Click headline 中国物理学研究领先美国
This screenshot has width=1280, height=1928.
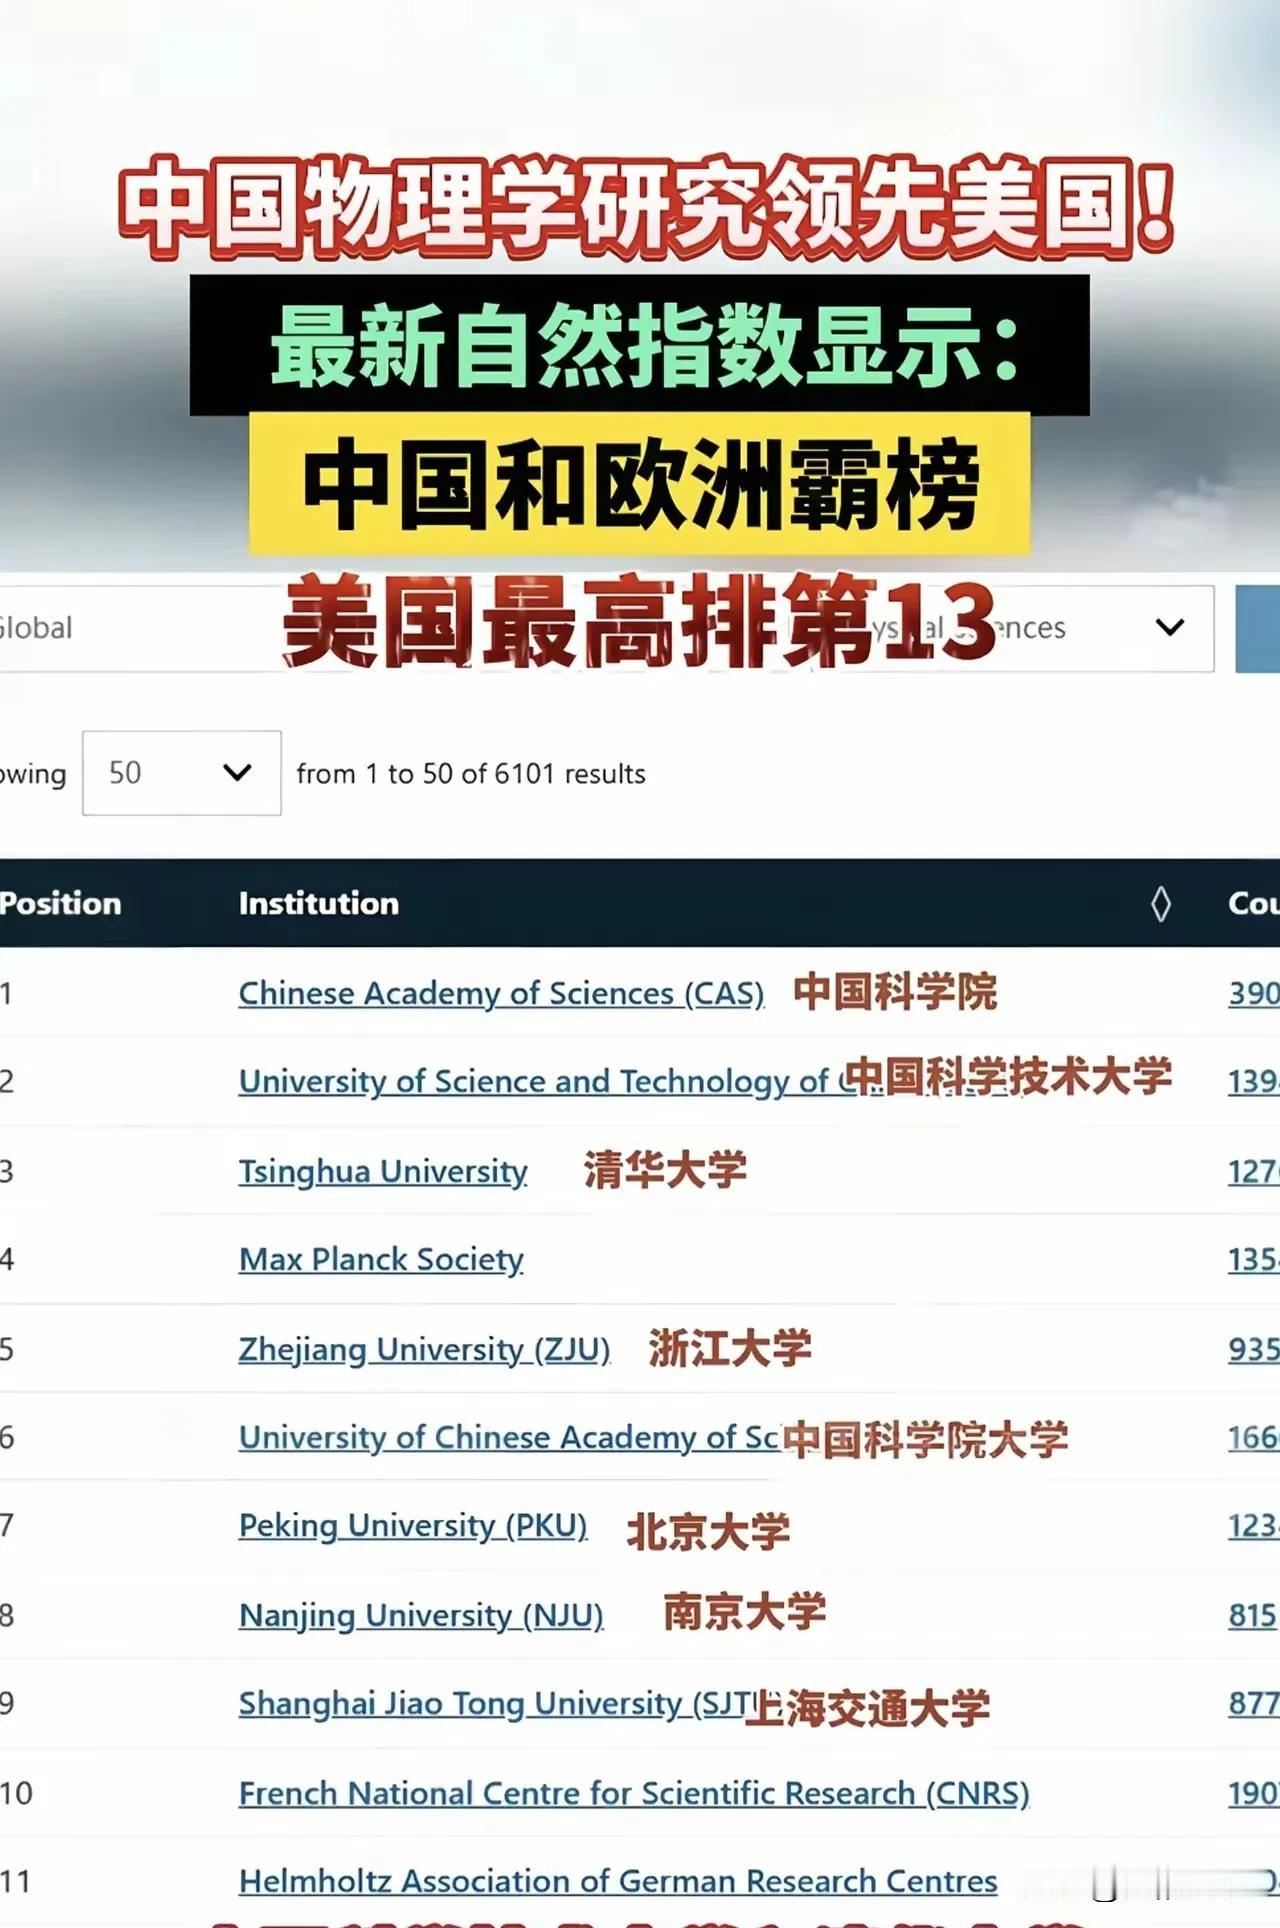[x=645, y=207]
